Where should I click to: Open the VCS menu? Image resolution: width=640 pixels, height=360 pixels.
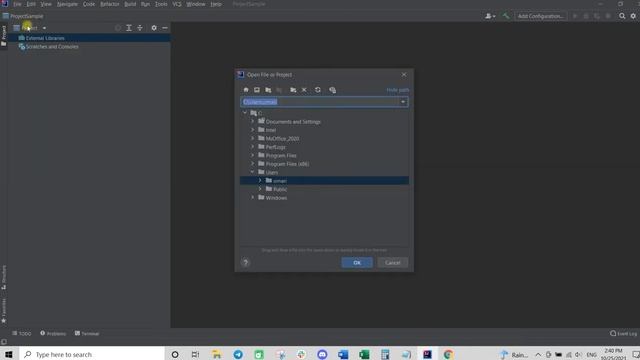[177, 4]
